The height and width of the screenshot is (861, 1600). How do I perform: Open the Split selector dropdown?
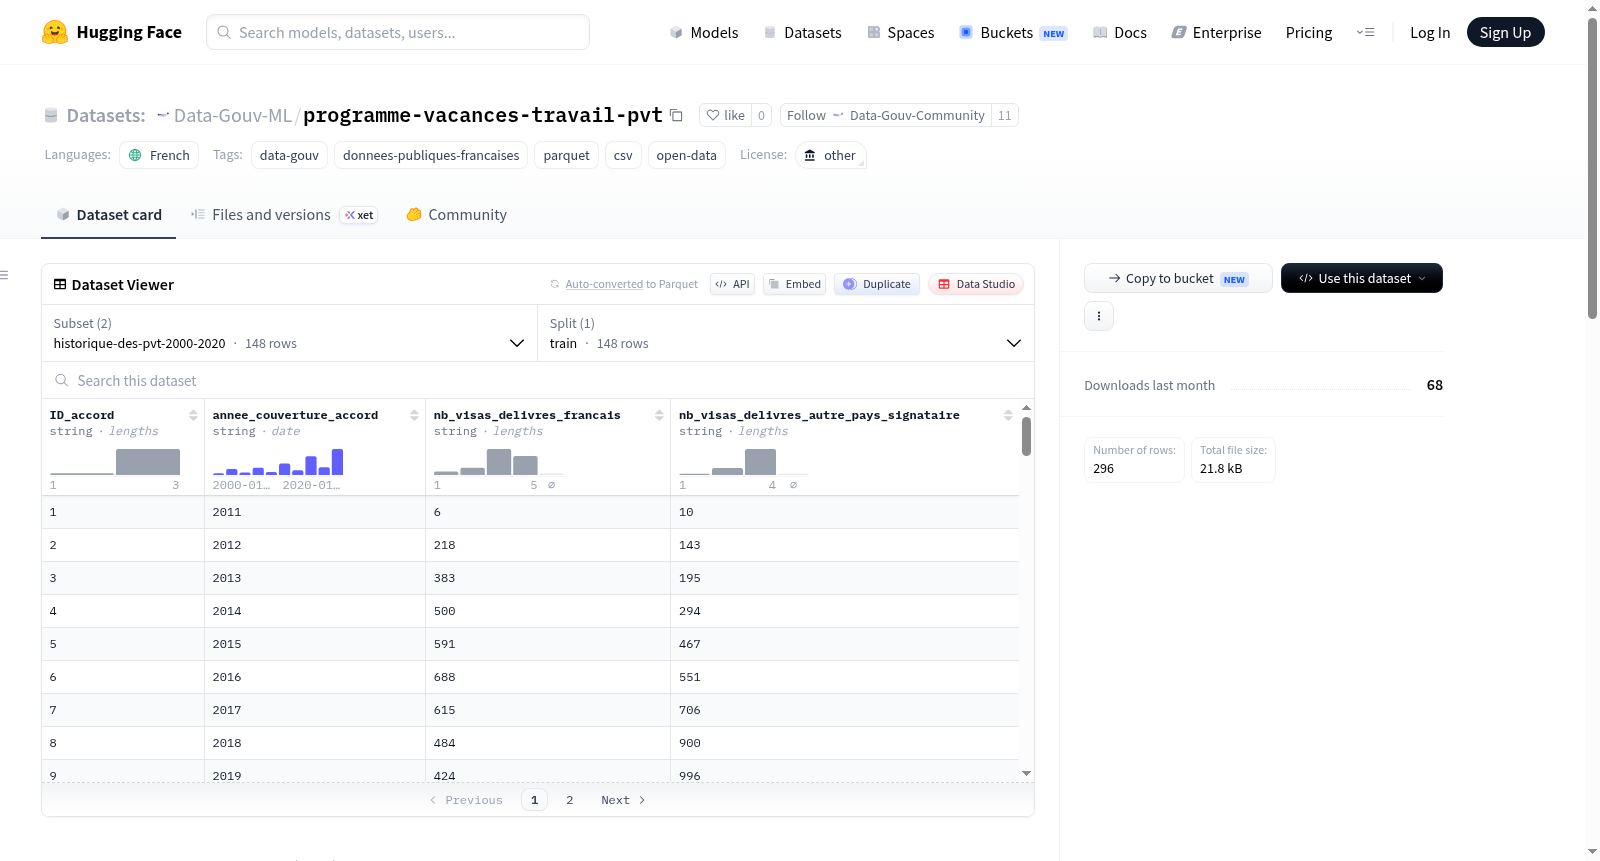pos(786,333)
